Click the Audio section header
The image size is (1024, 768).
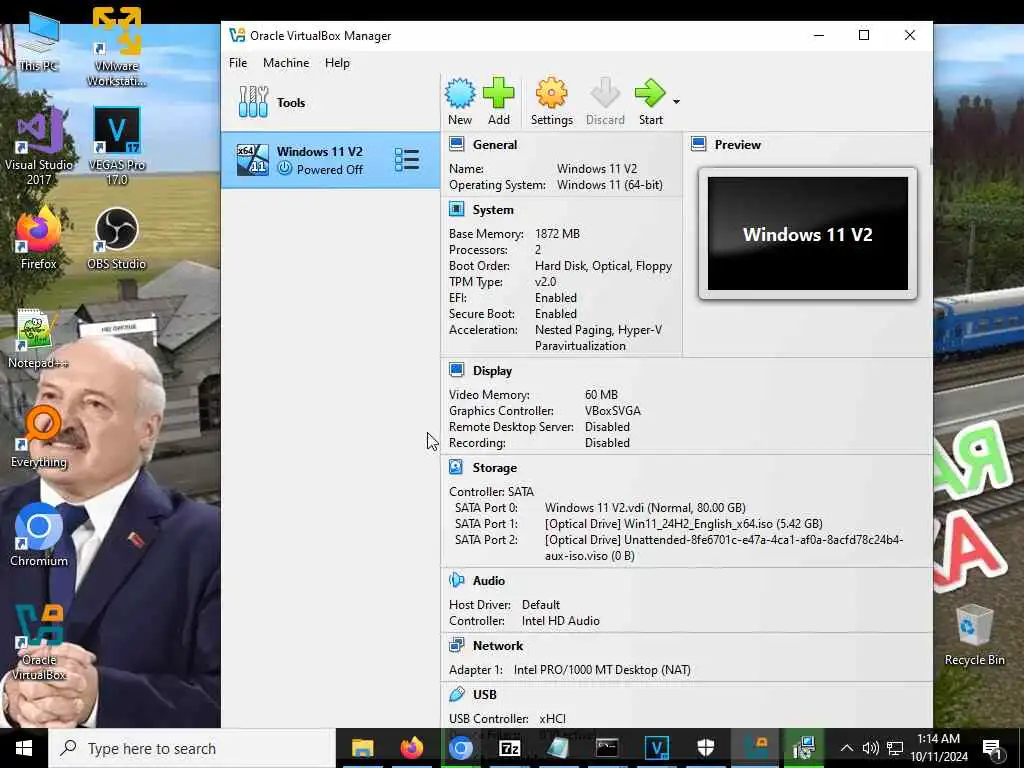pyautogui.click(x=488, y=581)
